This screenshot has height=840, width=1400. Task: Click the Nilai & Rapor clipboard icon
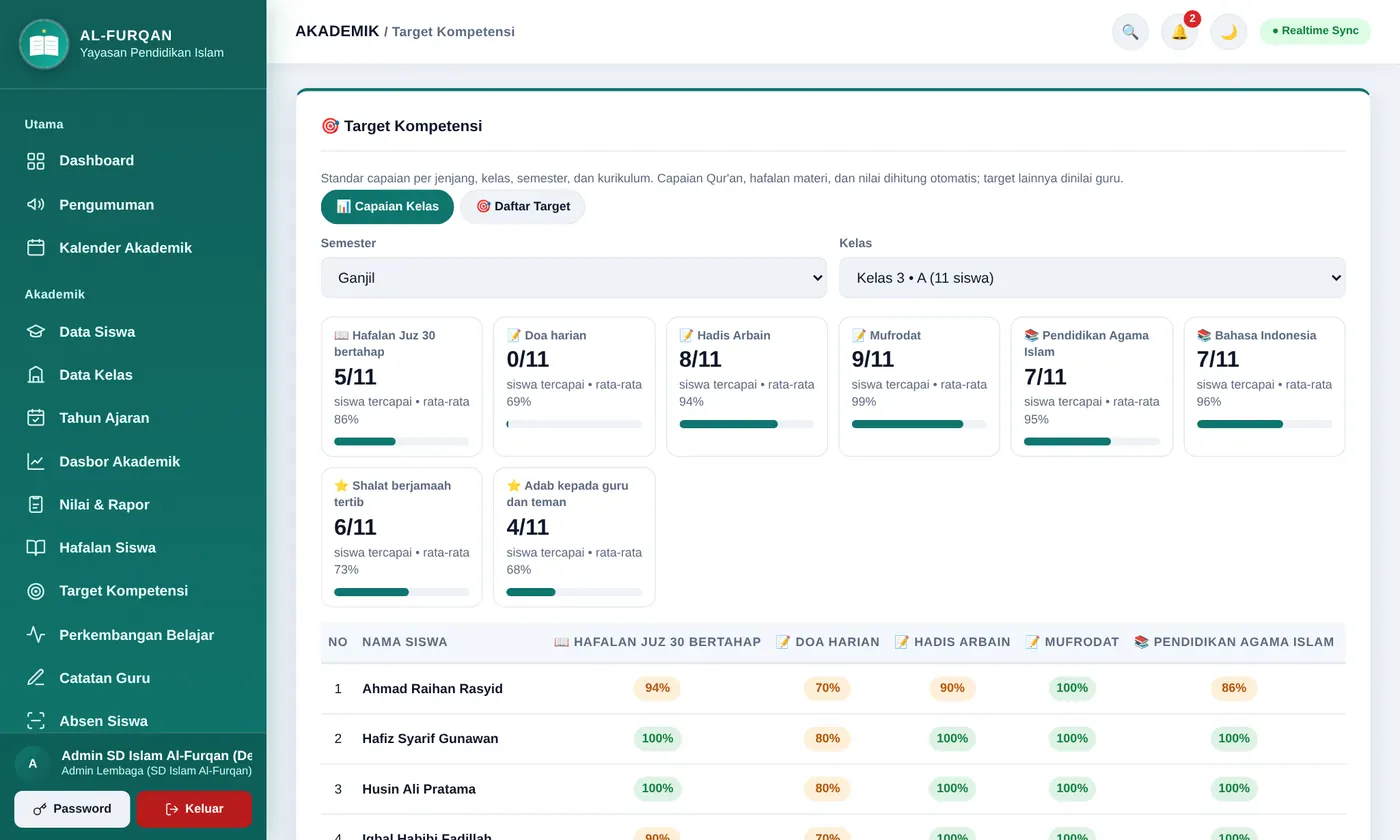(36, 505)
